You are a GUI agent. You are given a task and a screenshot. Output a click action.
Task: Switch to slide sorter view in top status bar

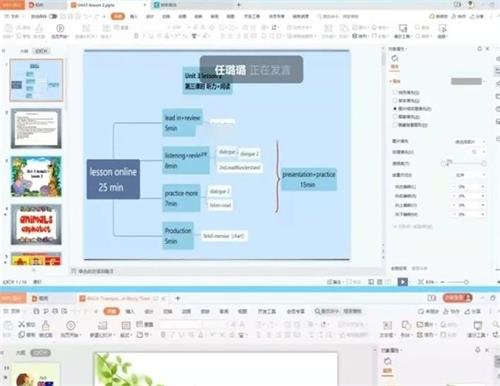coord(379,282)
